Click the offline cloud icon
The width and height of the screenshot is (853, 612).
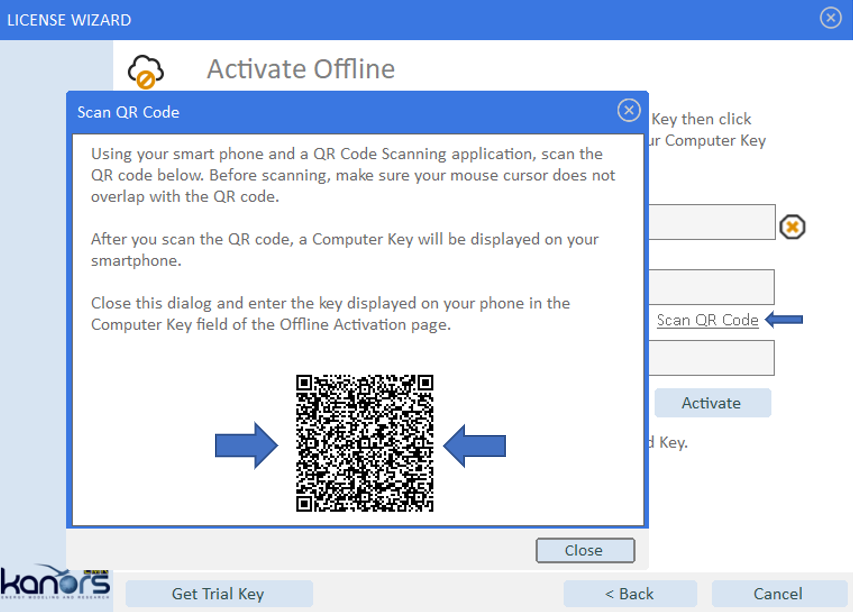pyautogui.click(x=145, y=71)
